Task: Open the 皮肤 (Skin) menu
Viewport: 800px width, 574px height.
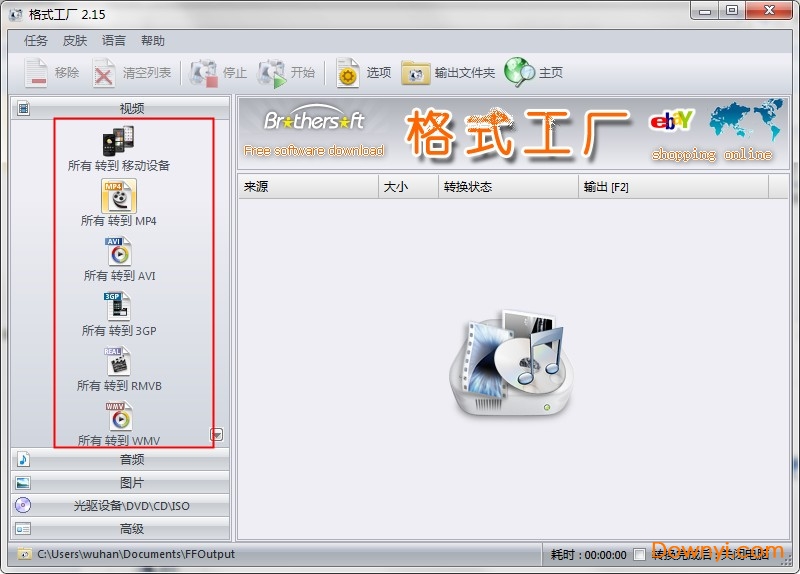Action: (x=75, y=41)
